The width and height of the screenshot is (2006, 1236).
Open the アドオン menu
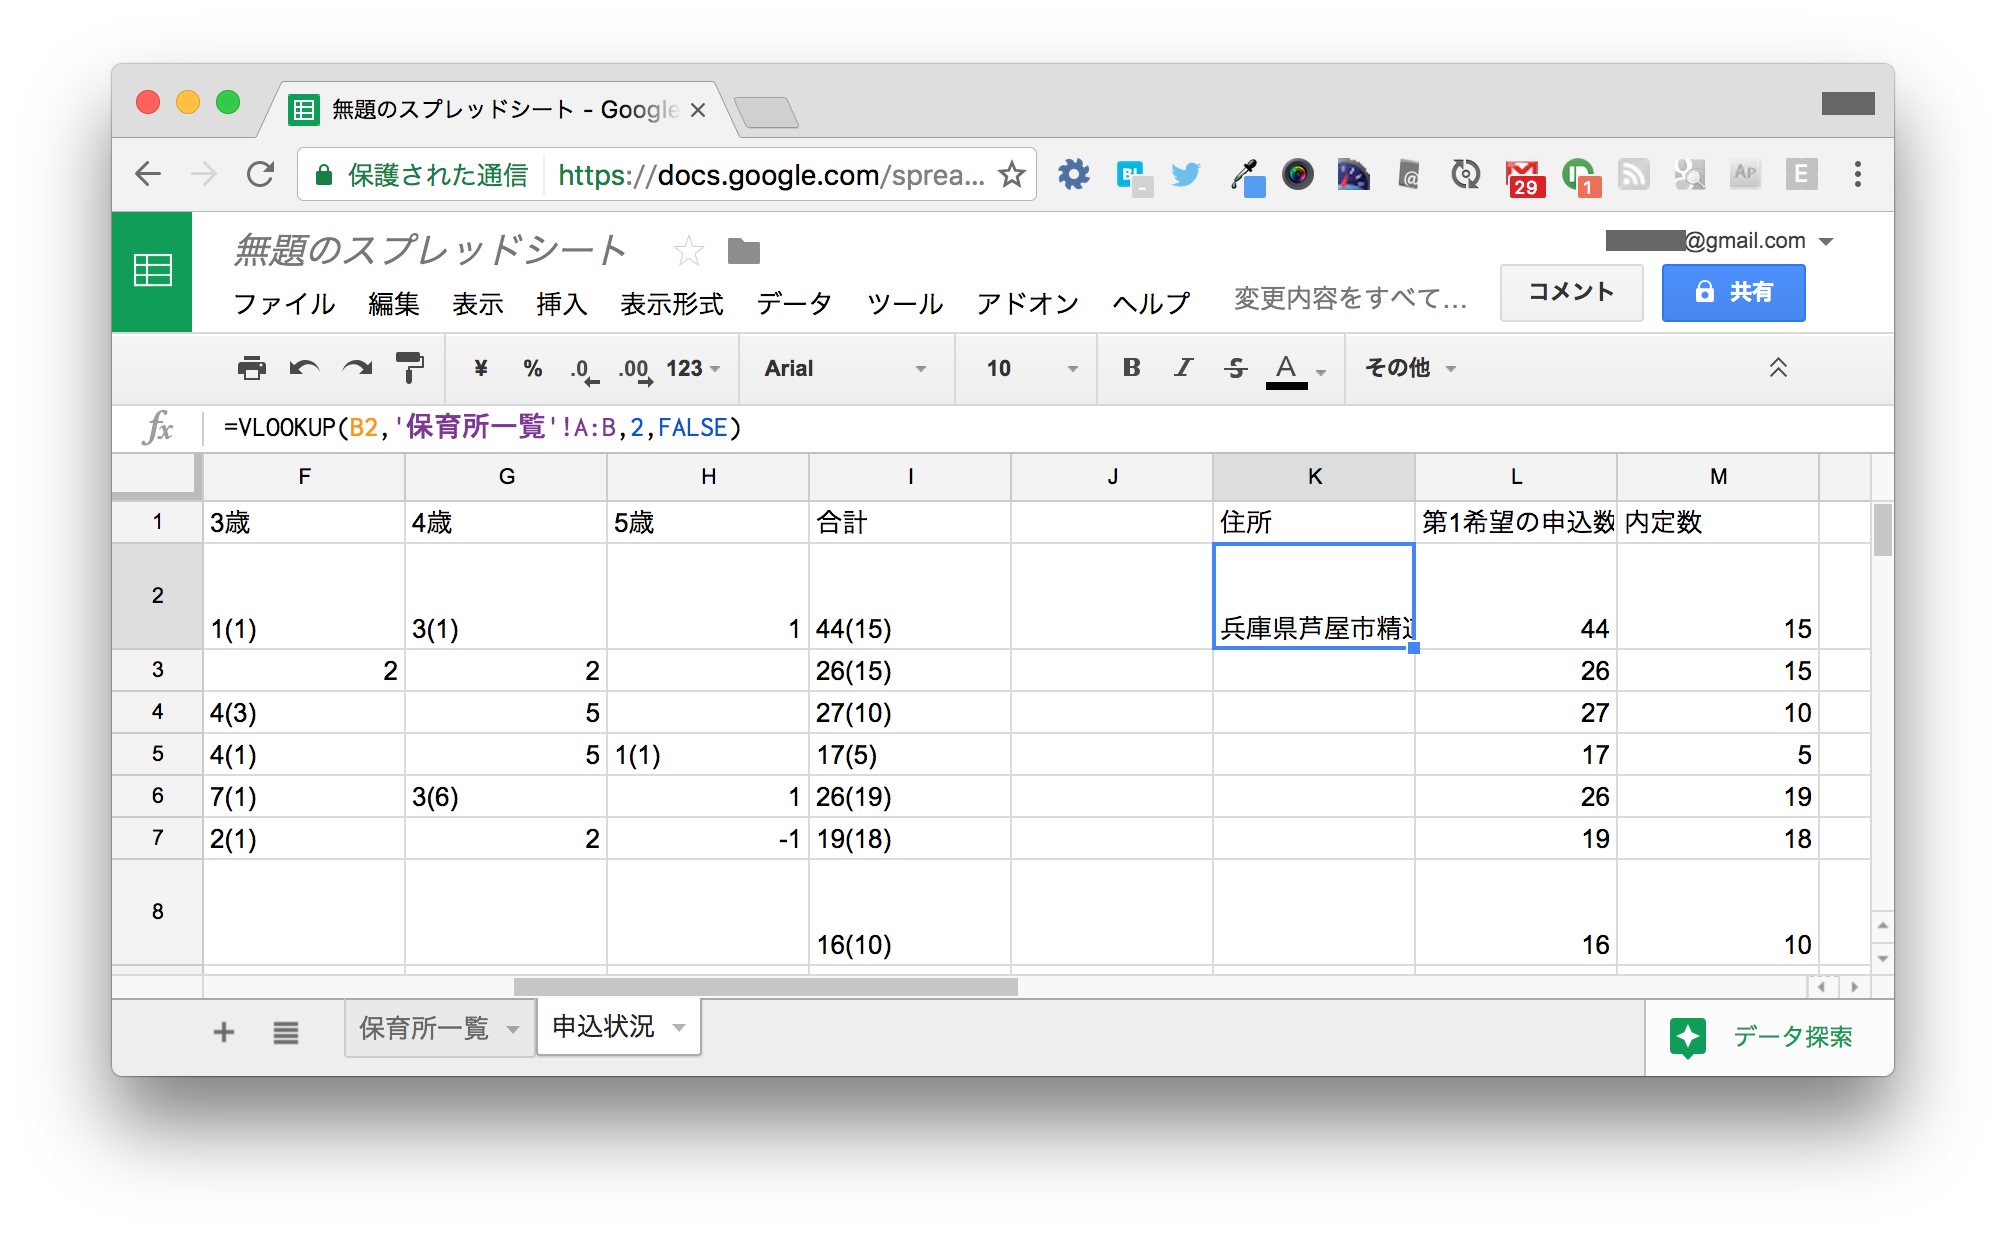[x=1027, y=303]
